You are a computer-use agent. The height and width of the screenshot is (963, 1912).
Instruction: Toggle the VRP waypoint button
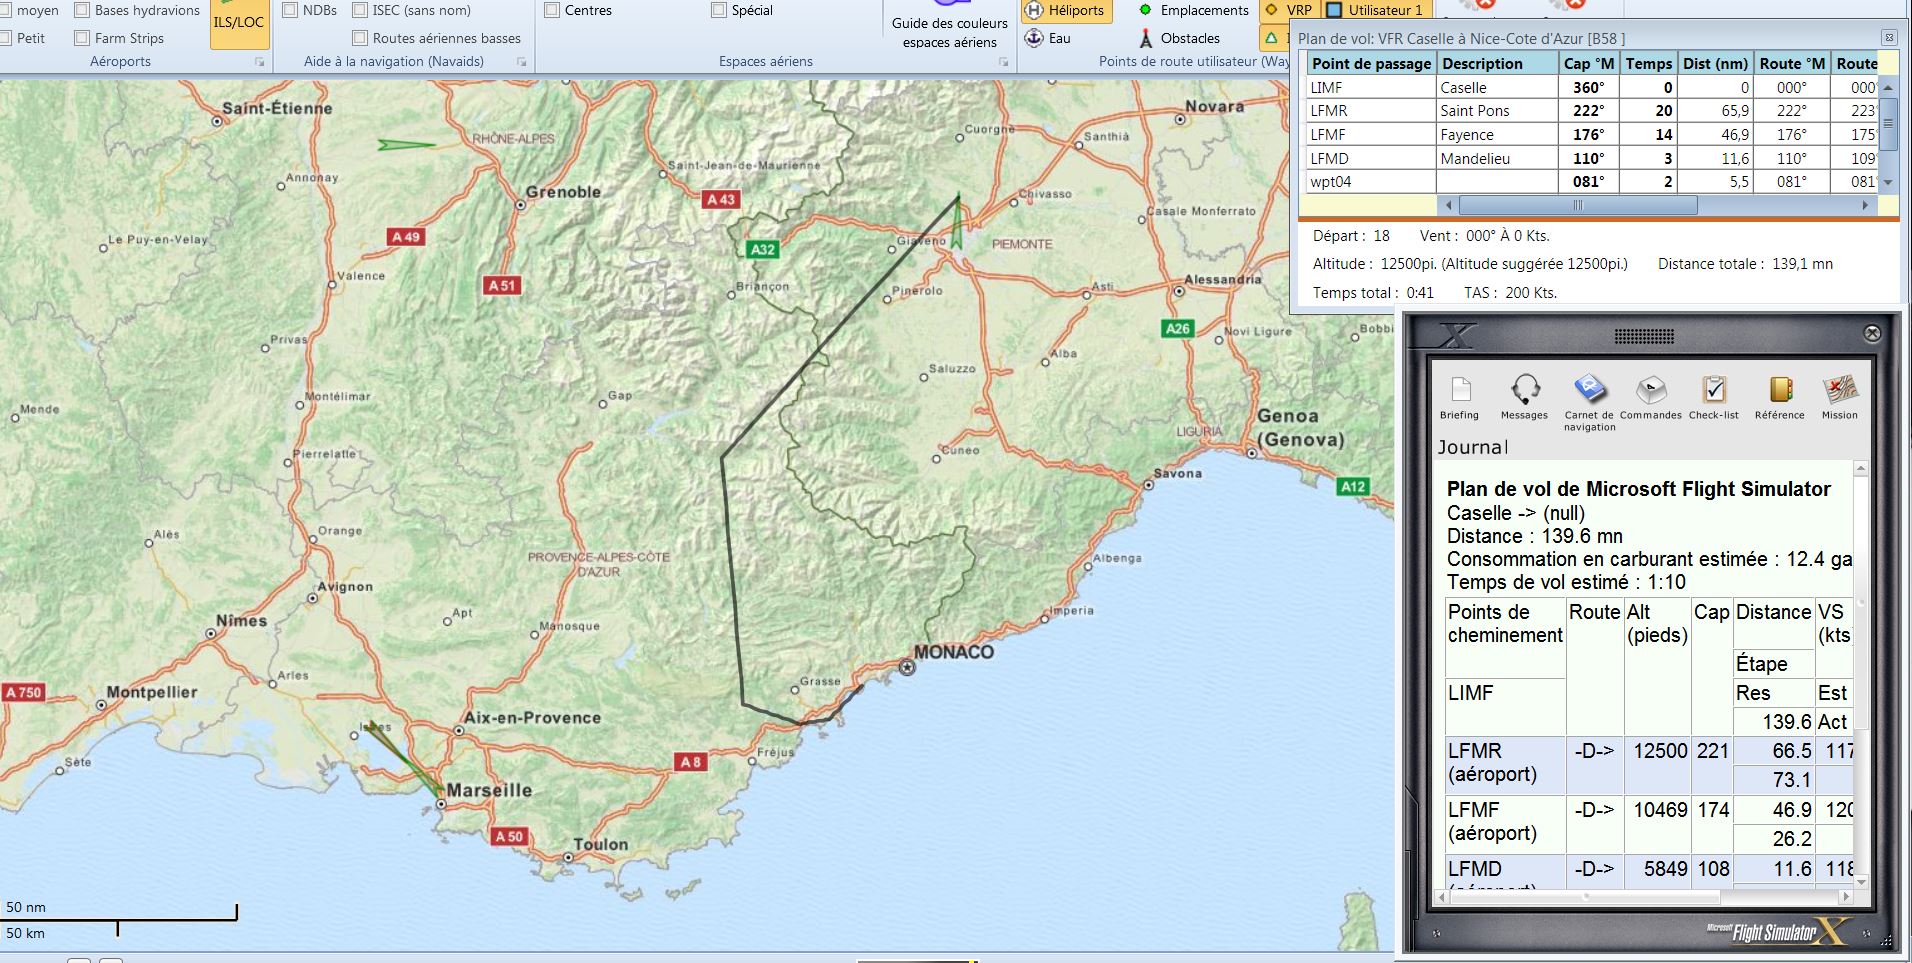1288,10
